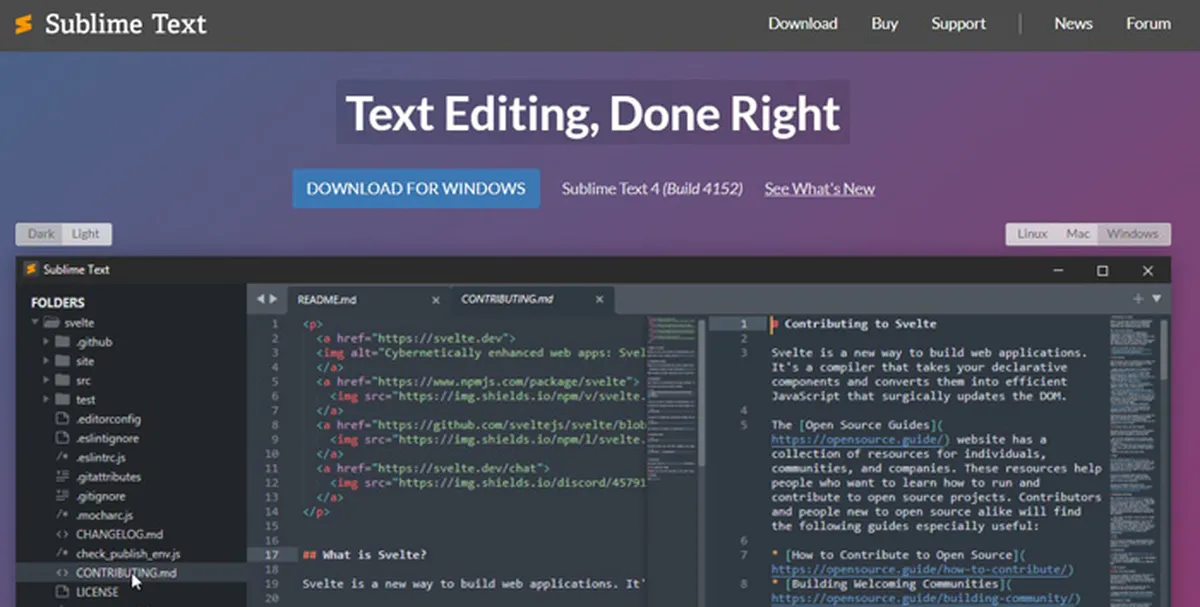Click the .mocharc.js file type icon
1200x607 pixels.
click(x=63, y=515)
